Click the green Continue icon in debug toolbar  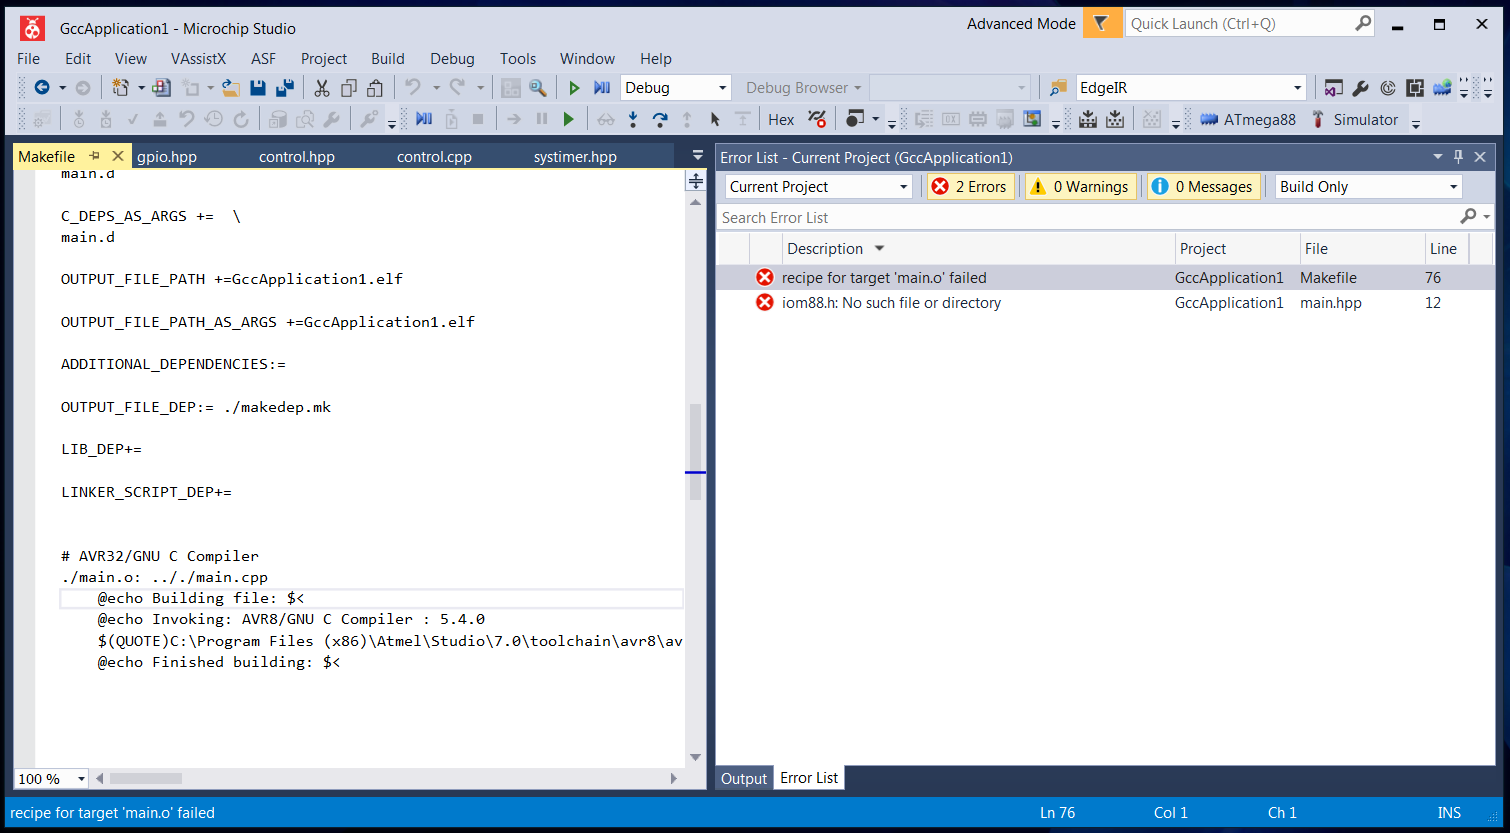click(568, 120)
